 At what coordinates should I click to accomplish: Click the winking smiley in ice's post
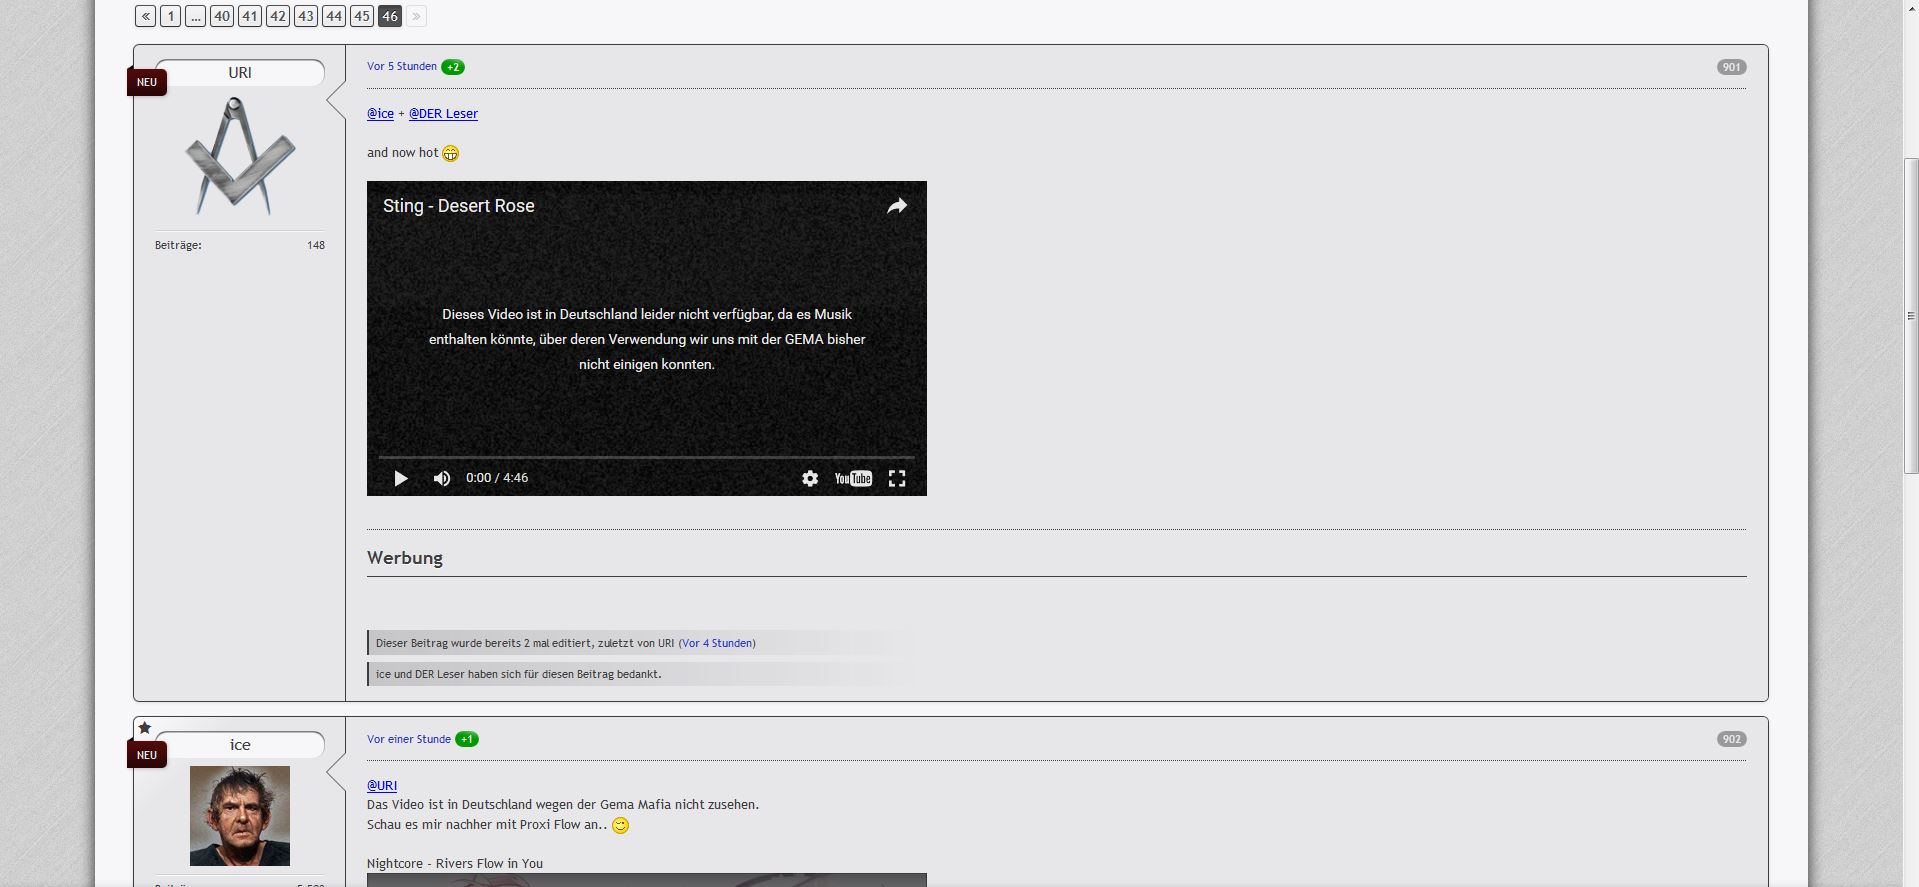tap(621, 826)
